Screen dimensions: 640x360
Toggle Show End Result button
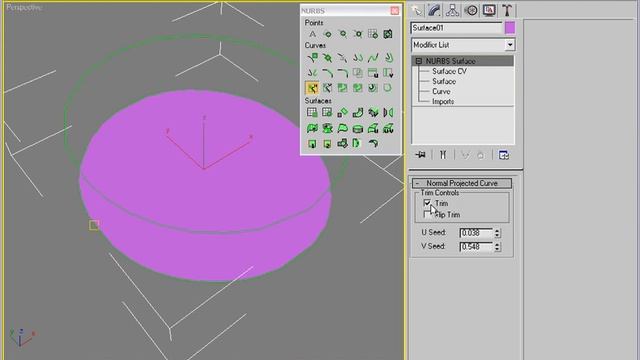tap(443, 155)
